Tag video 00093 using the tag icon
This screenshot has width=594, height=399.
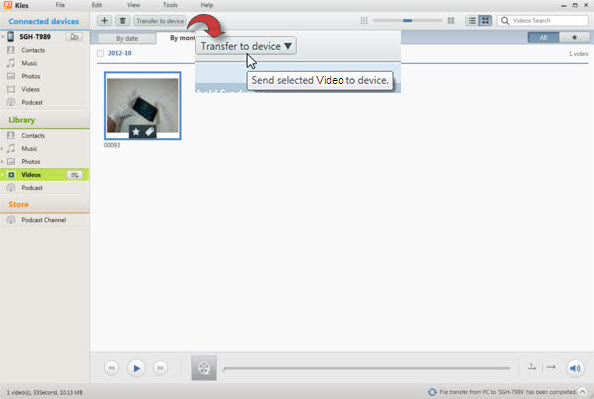[x=149, y=131]
